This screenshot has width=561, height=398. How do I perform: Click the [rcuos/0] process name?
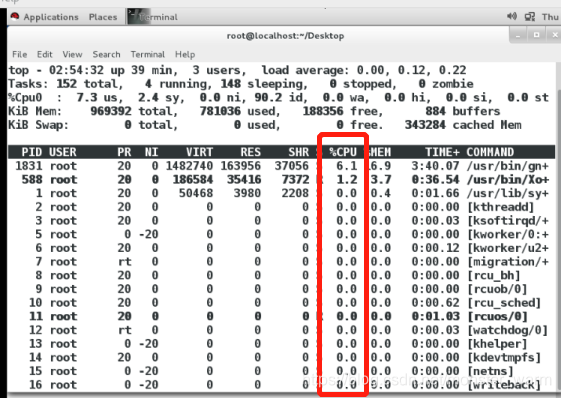click(497, 317)
